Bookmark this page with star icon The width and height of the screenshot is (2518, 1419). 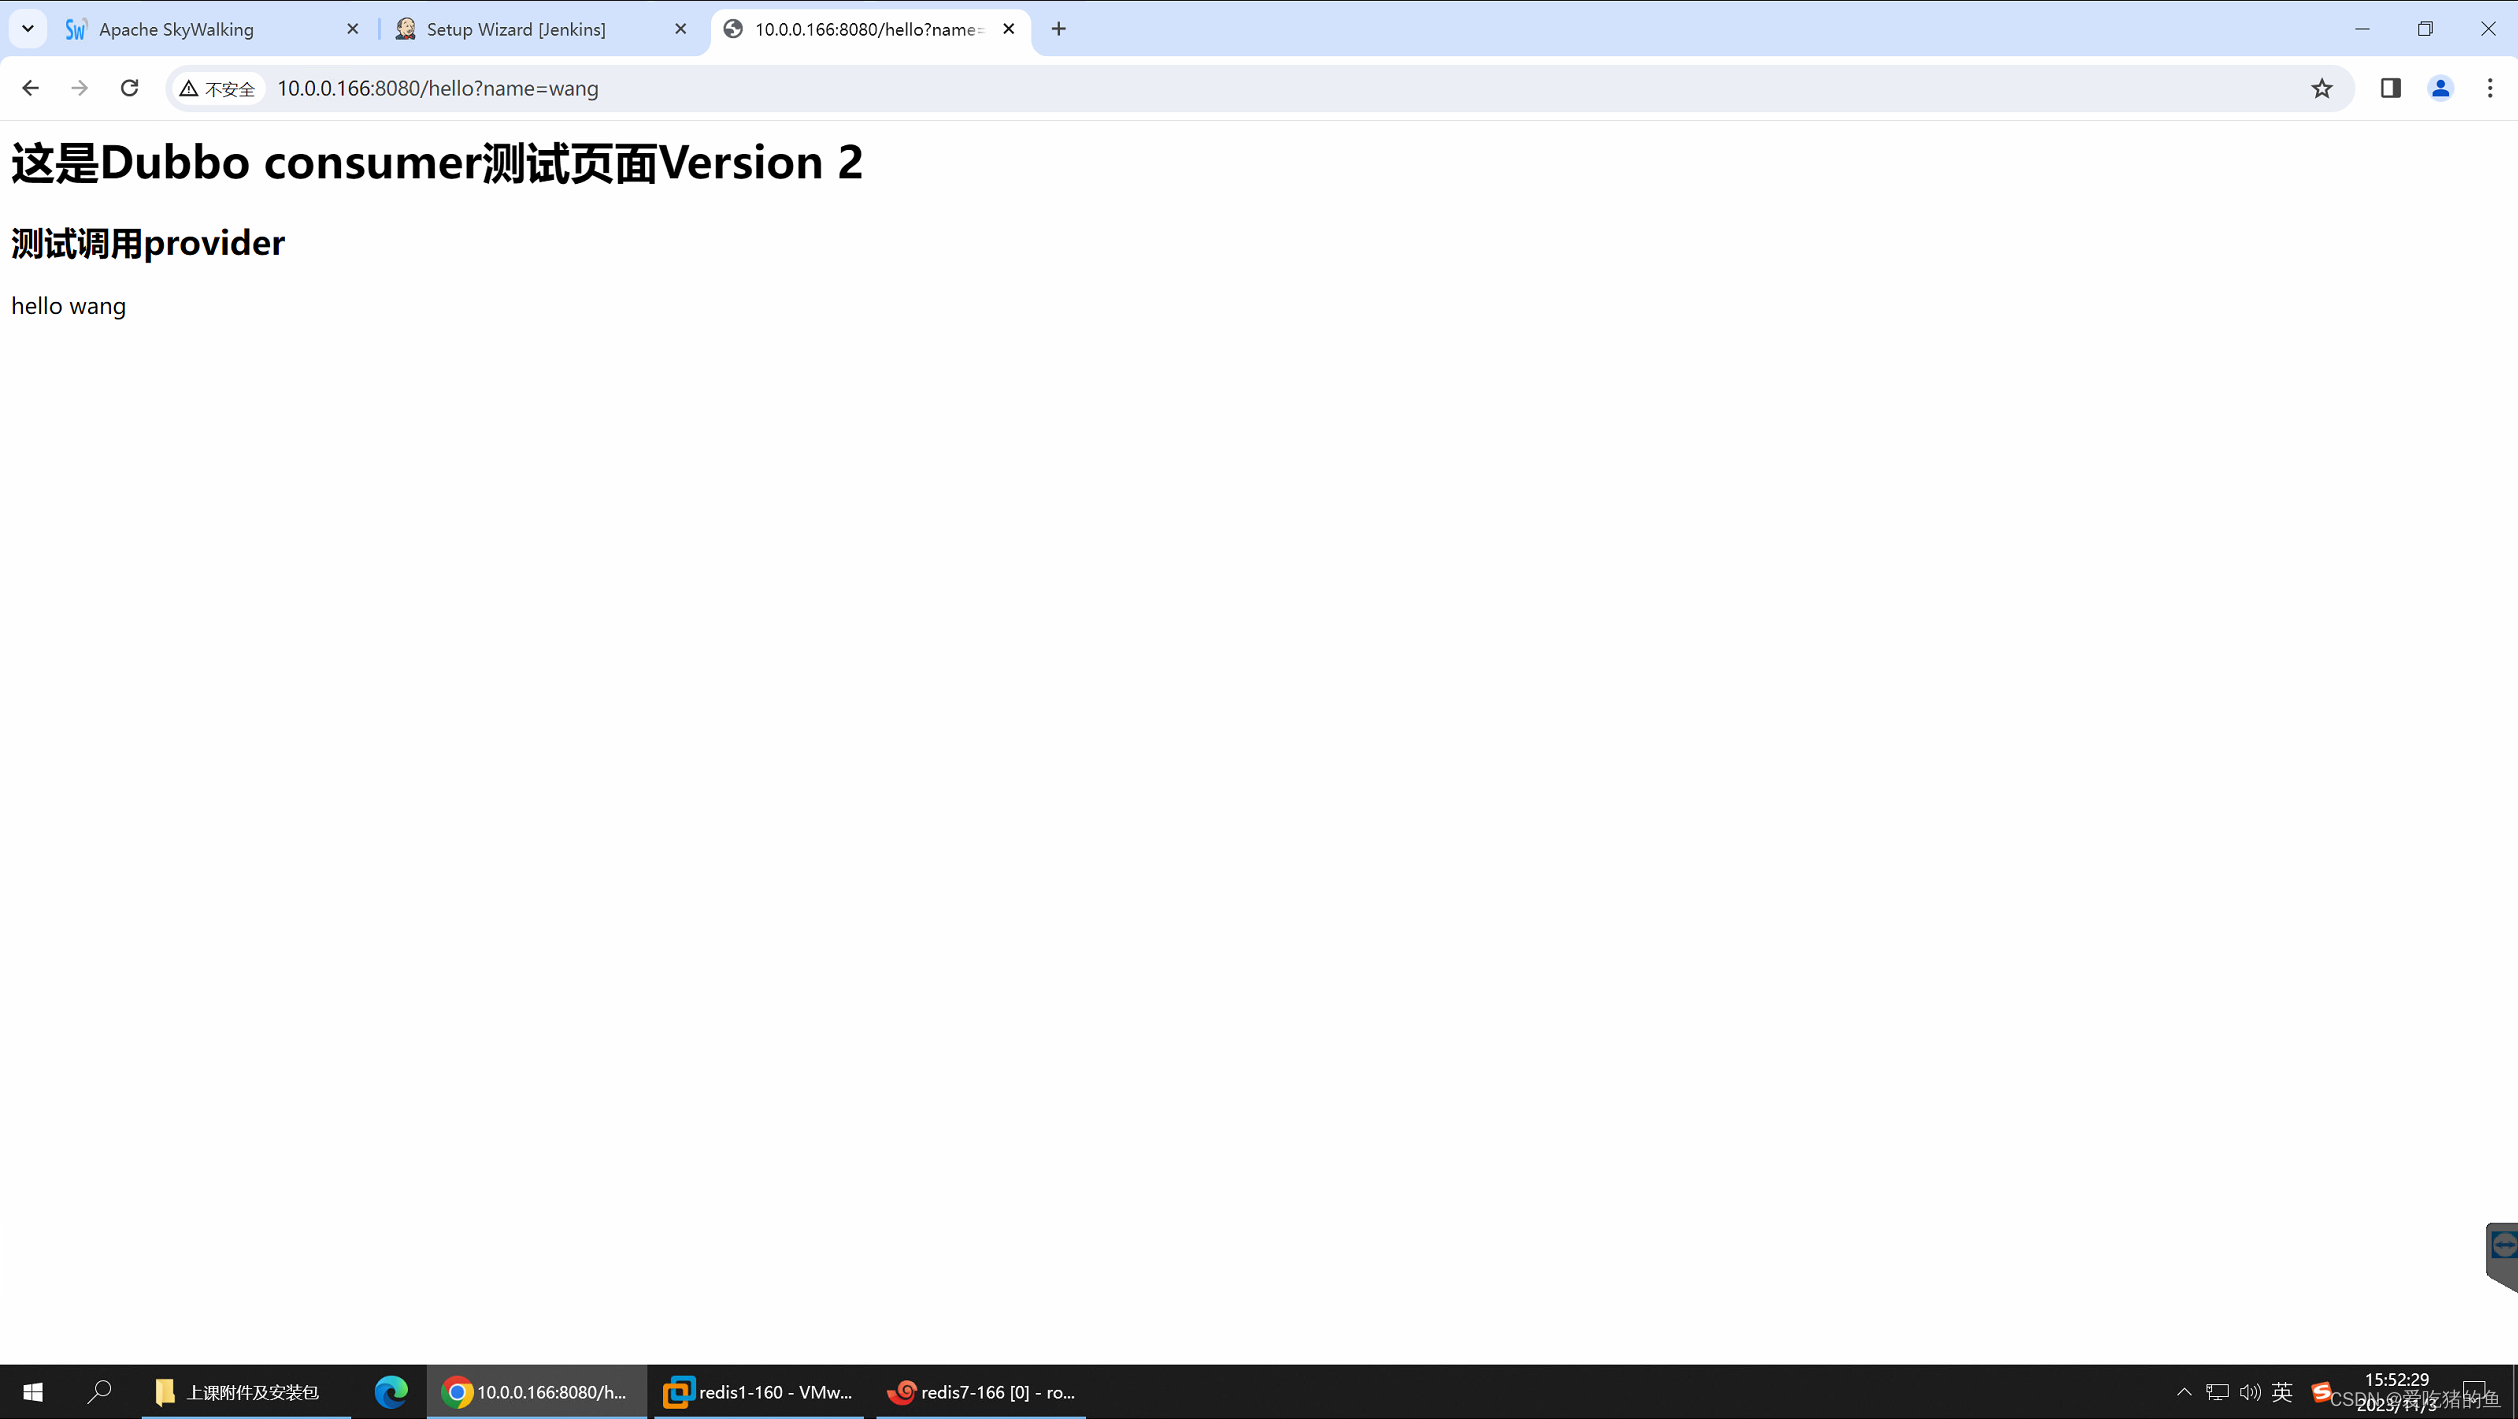point(2321,88)
